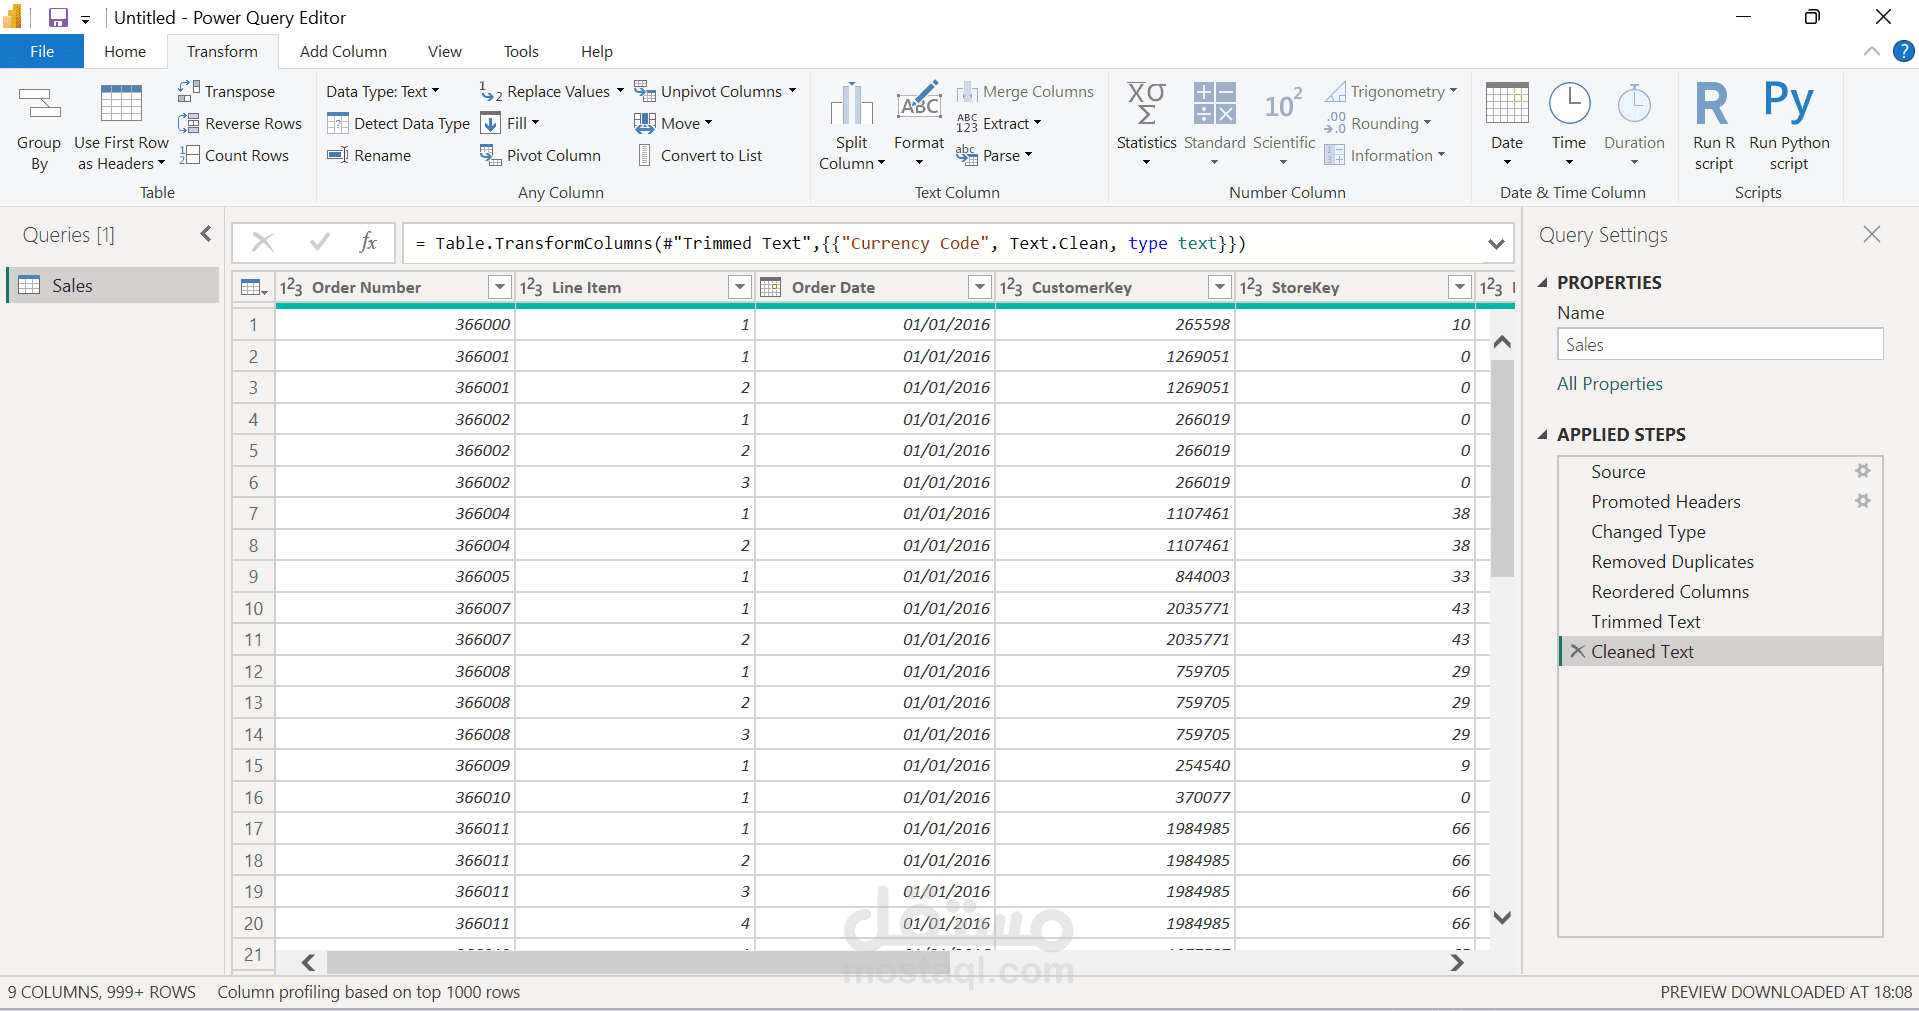Open the File menu
This screenshot has height=1011, width=1919.
click(x=42, y=51)
